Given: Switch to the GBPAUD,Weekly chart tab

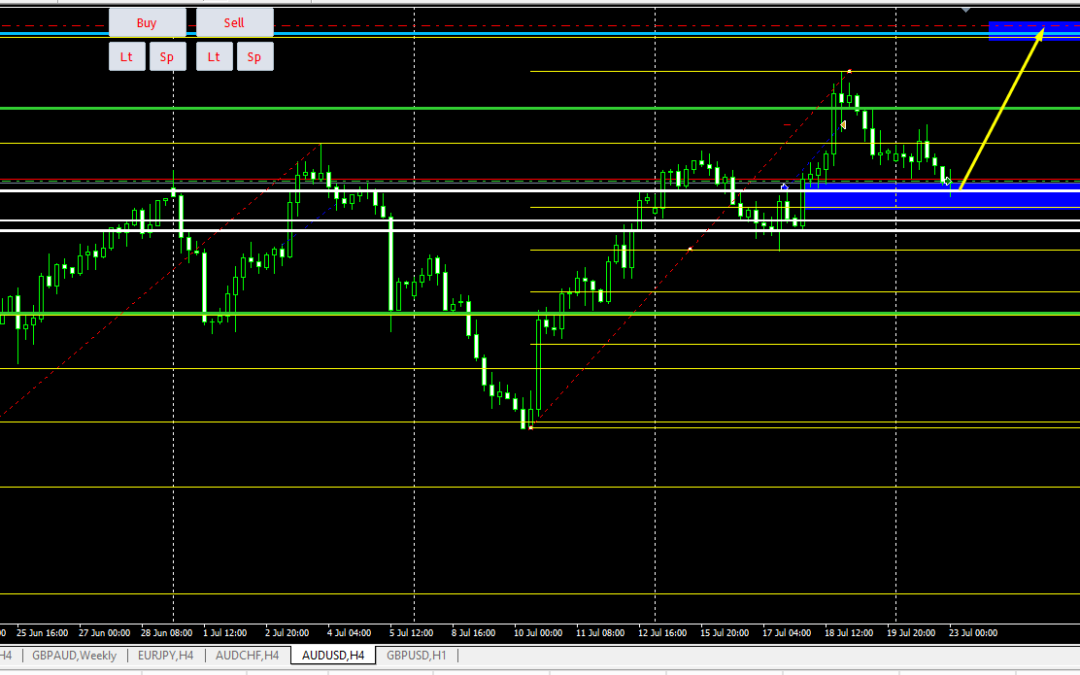Looking at the screenshot, I should (x=74, y=656).
